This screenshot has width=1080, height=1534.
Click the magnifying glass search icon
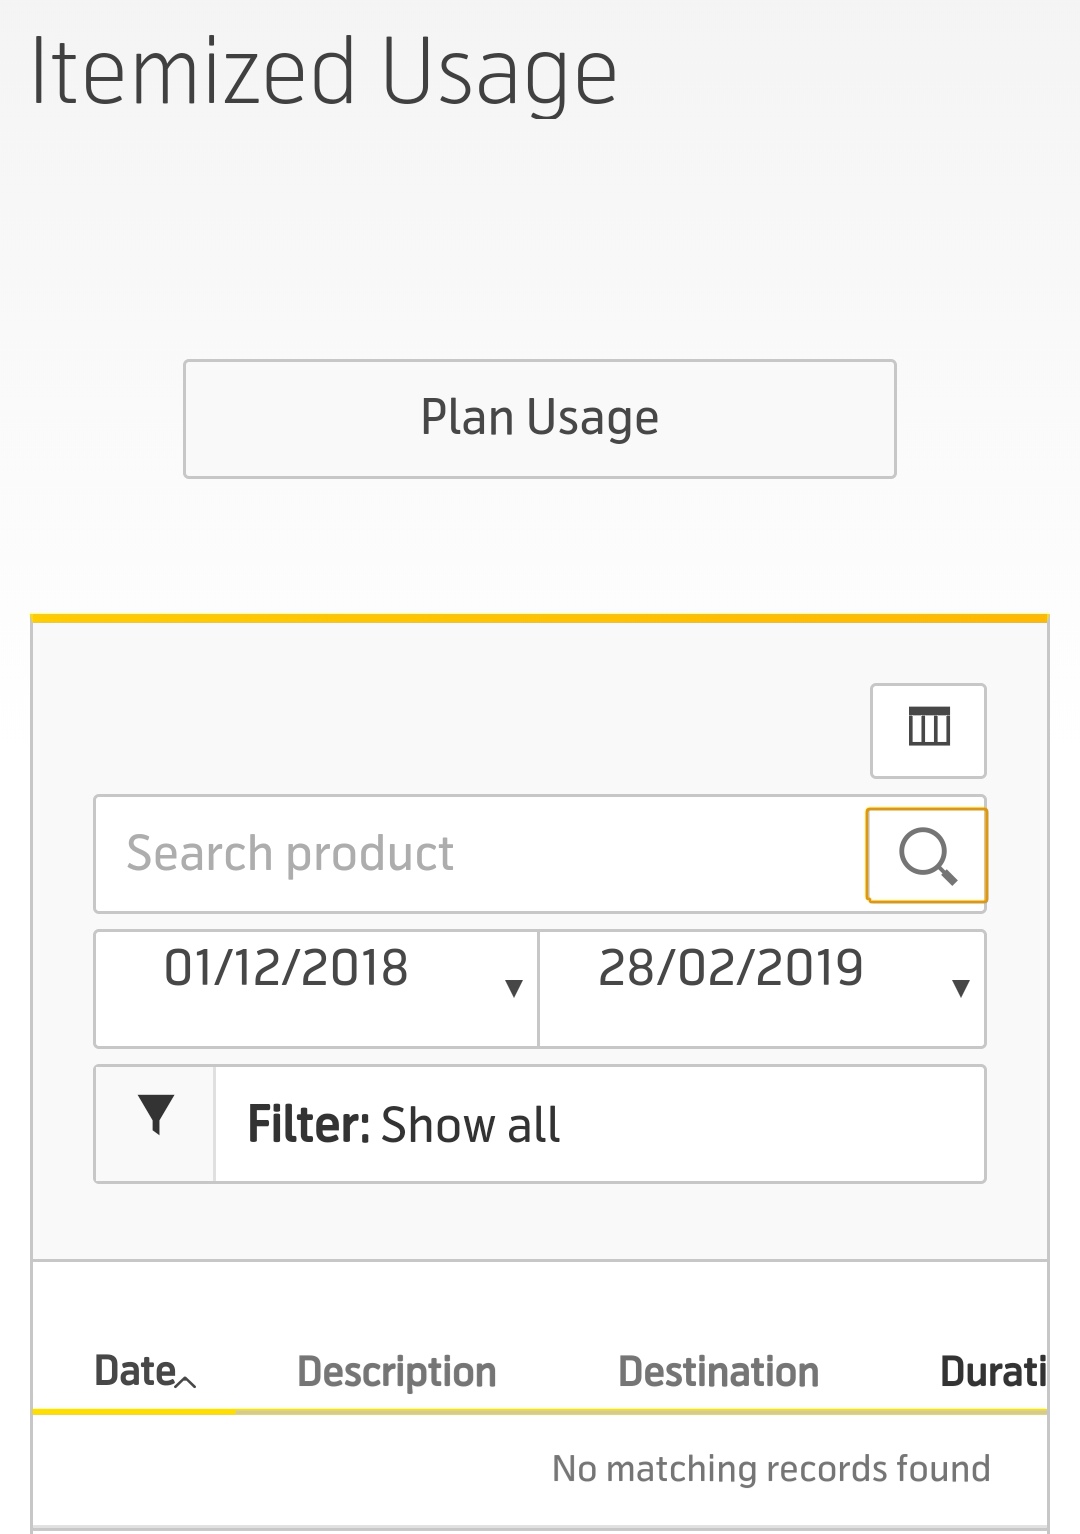(x=927, y=855)
